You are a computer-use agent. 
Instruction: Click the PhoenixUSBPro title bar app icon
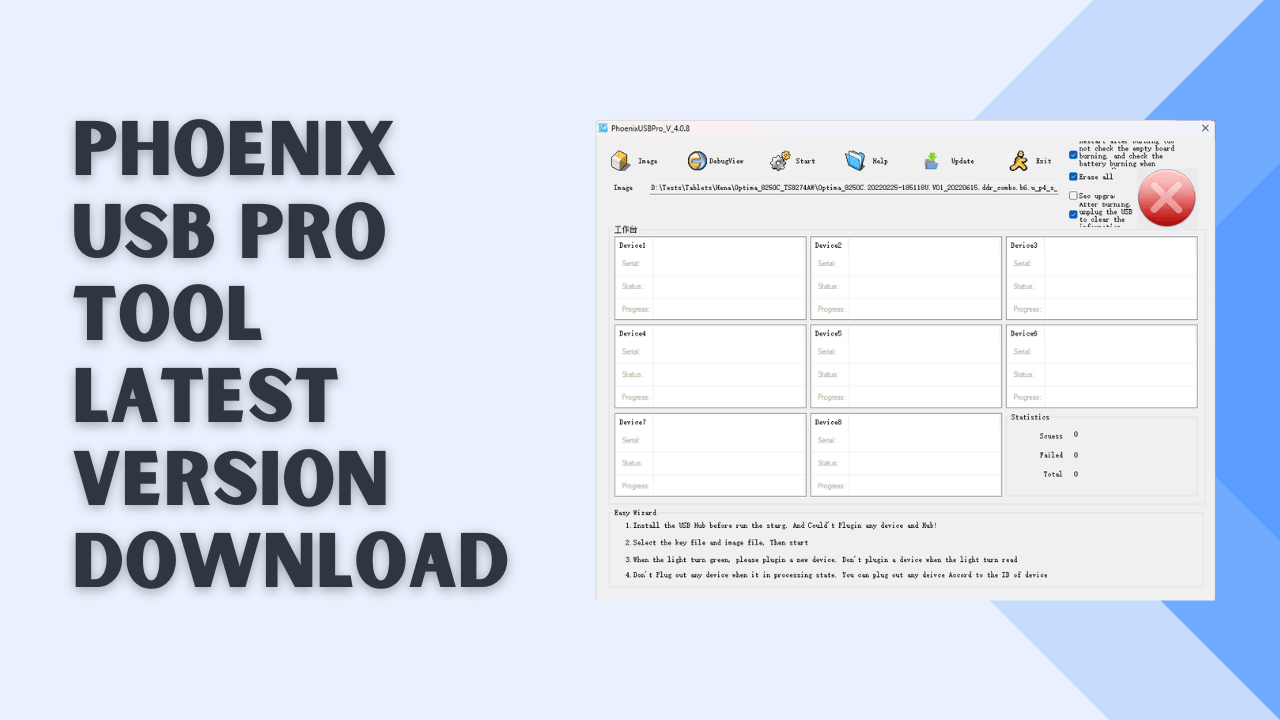pyautogui.click(x=603, y=128)
